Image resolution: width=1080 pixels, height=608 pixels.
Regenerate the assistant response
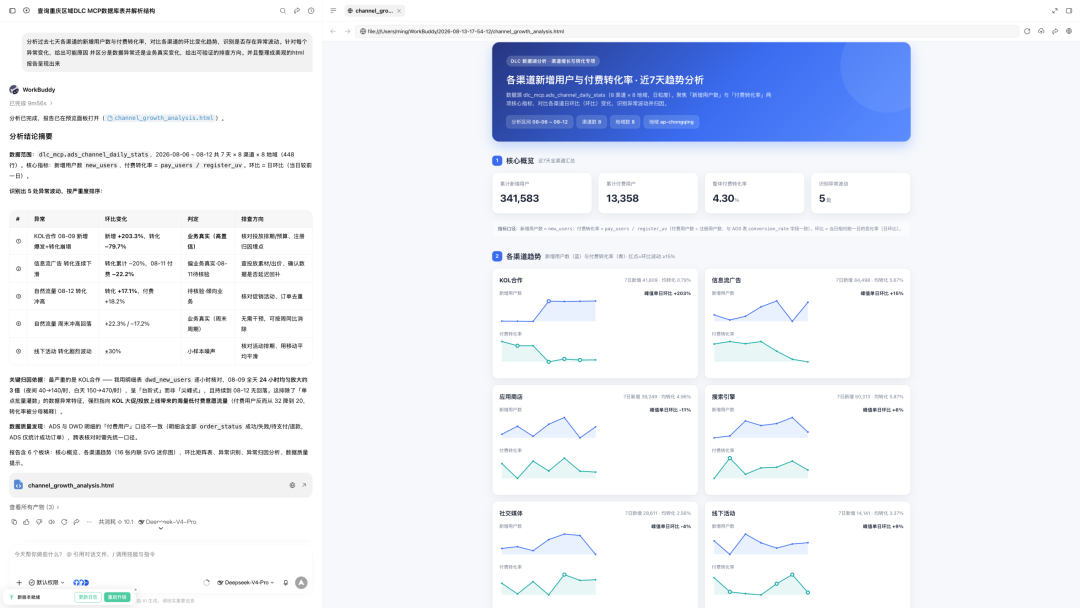[x=64, y=522]
